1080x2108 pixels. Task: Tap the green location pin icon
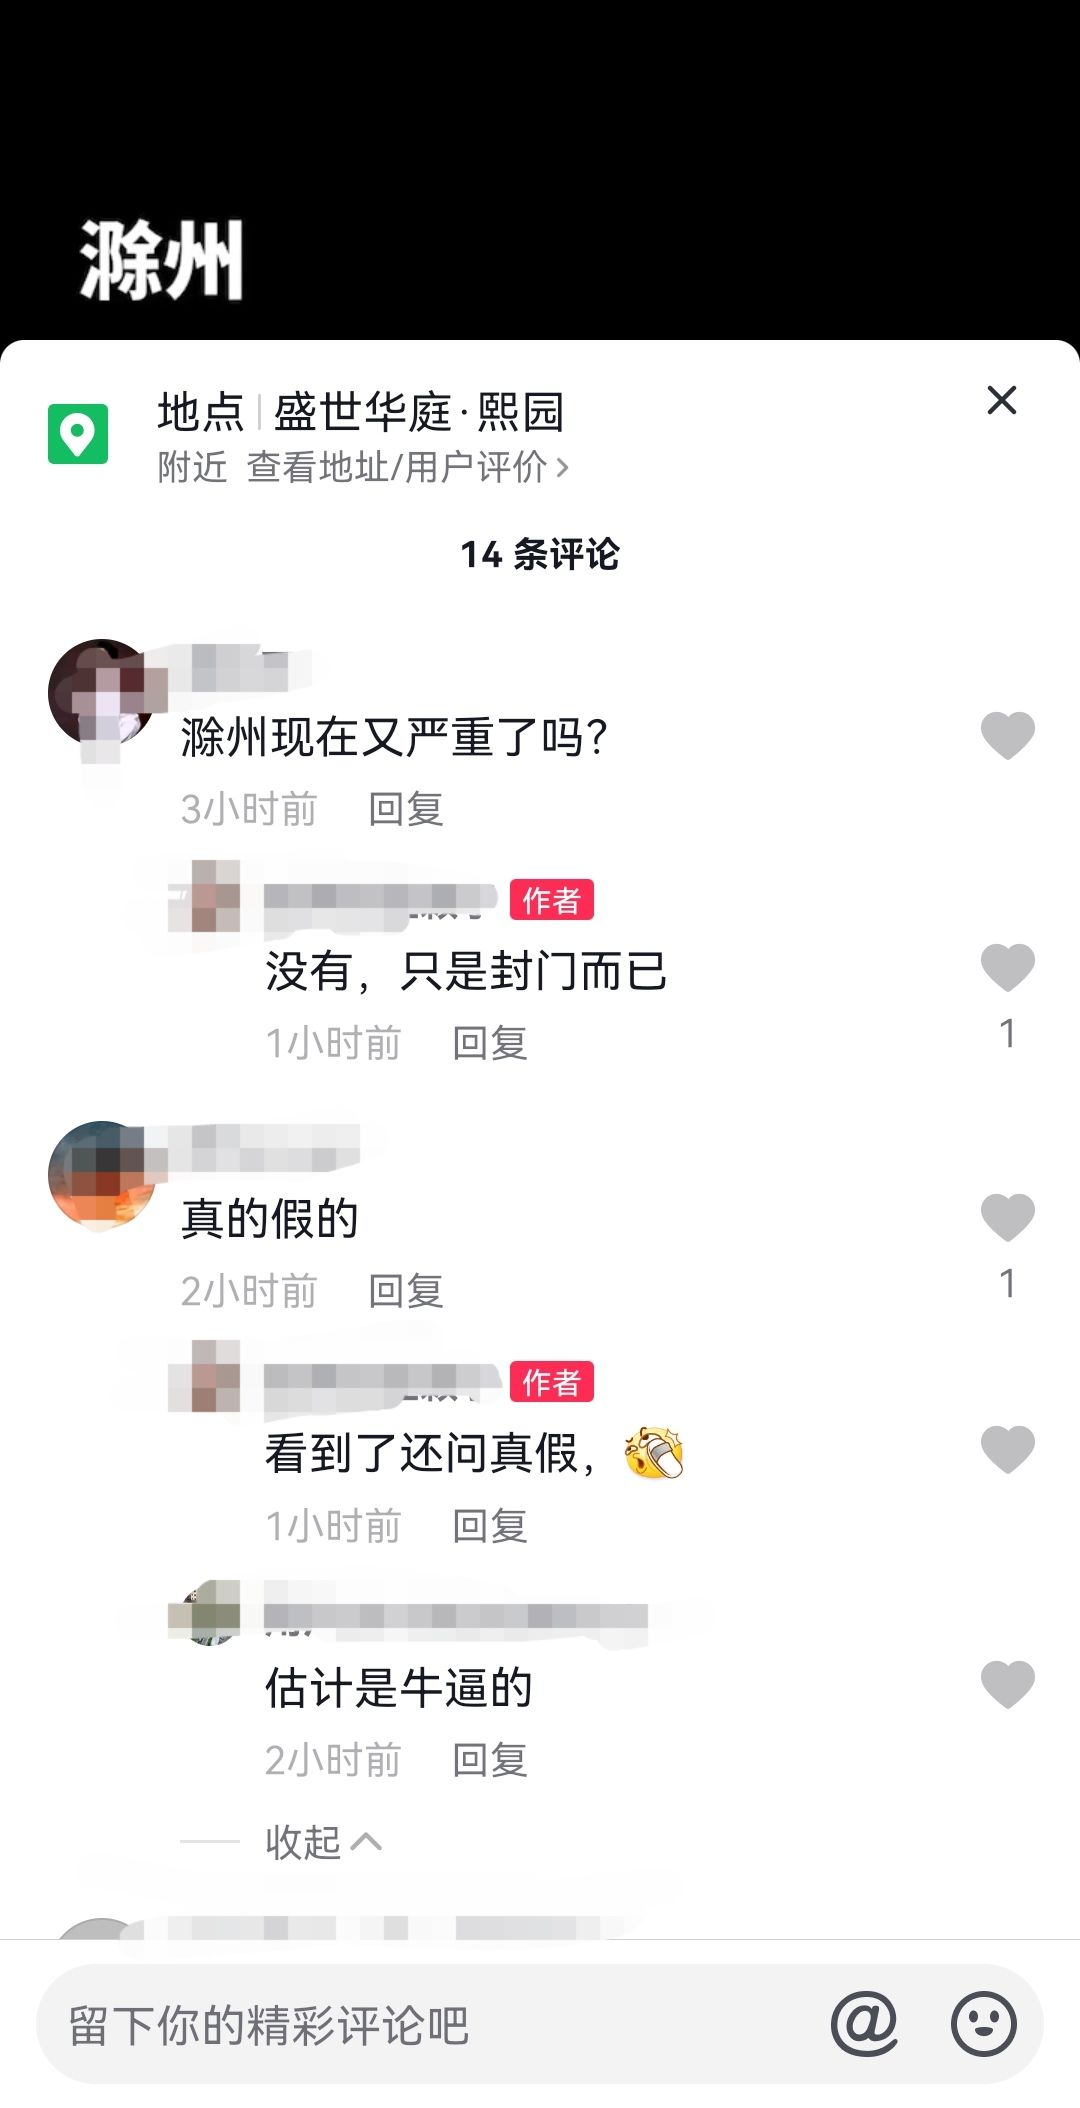[78, 434]
